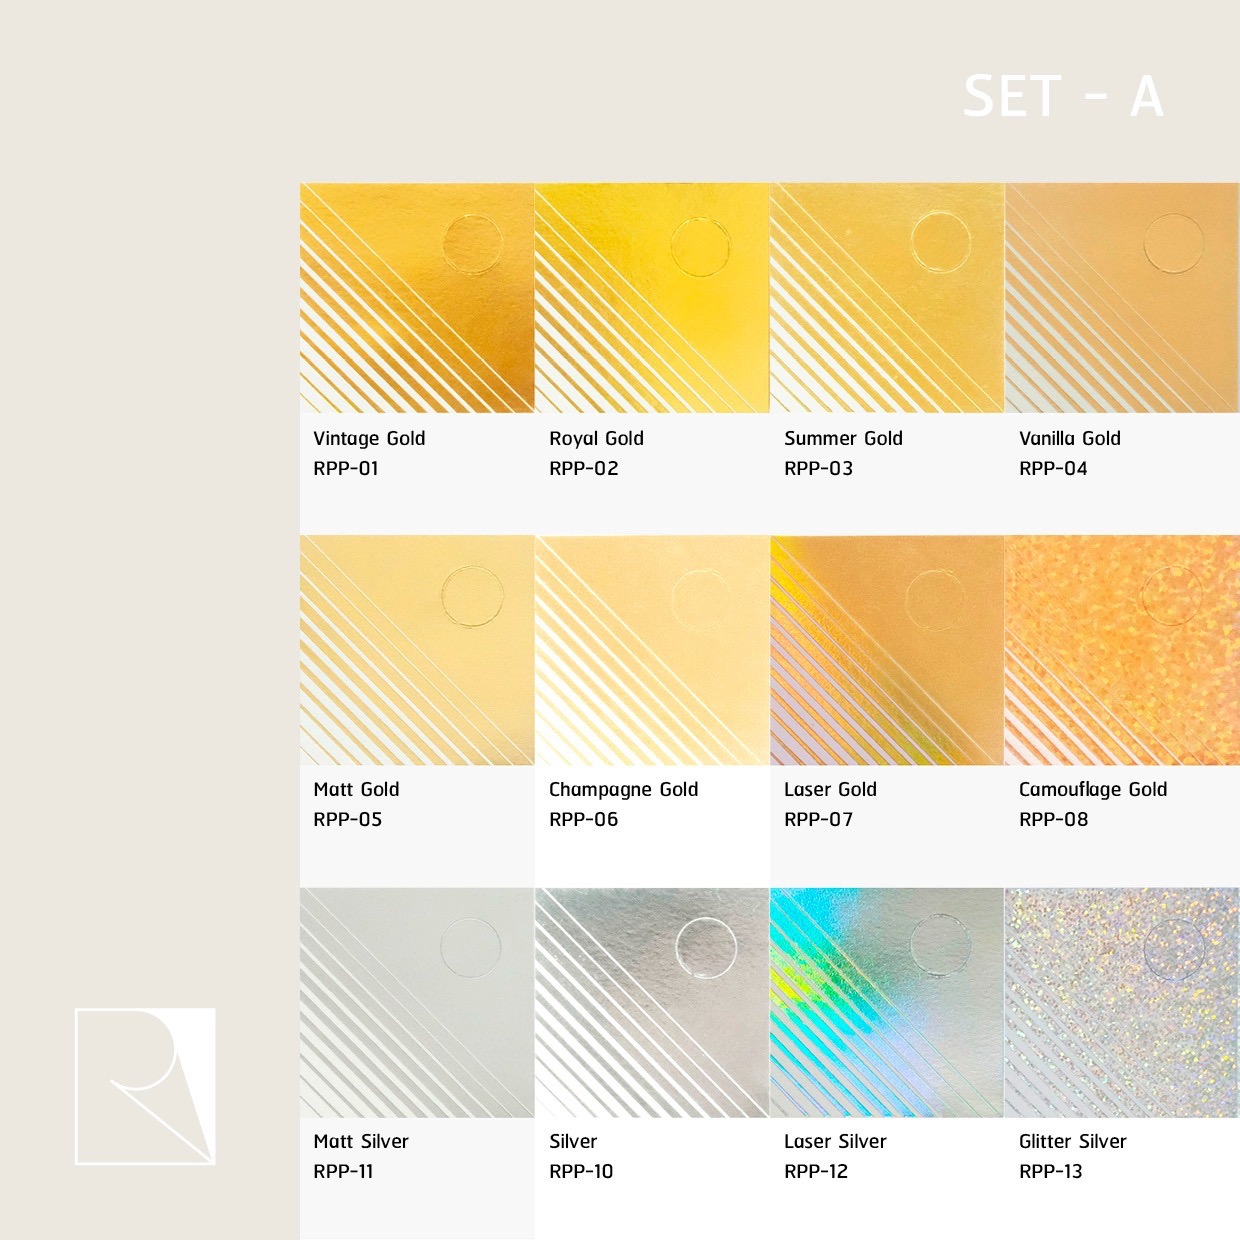
Task: Pick the Camouflage Gold swatch
Action: click(x=1122, y=650)
